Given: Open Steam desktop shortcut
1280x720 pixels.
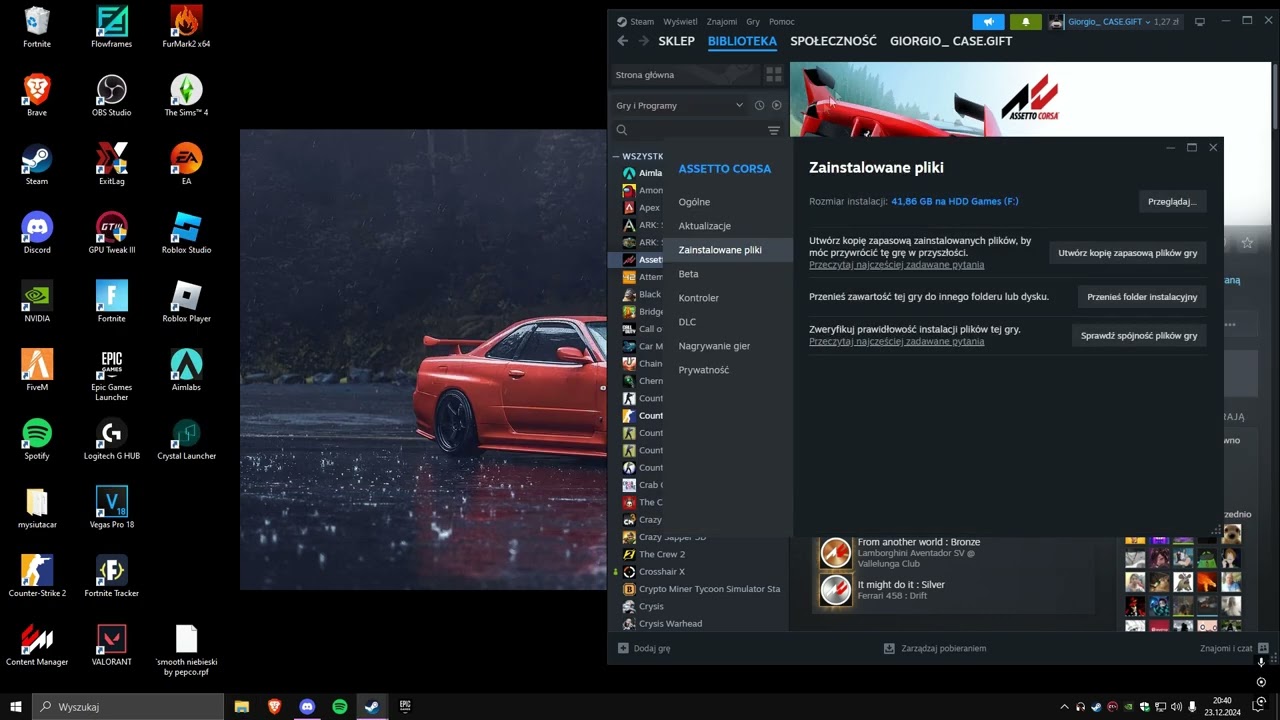Looking at the screenshot, I should coord(37,165).
